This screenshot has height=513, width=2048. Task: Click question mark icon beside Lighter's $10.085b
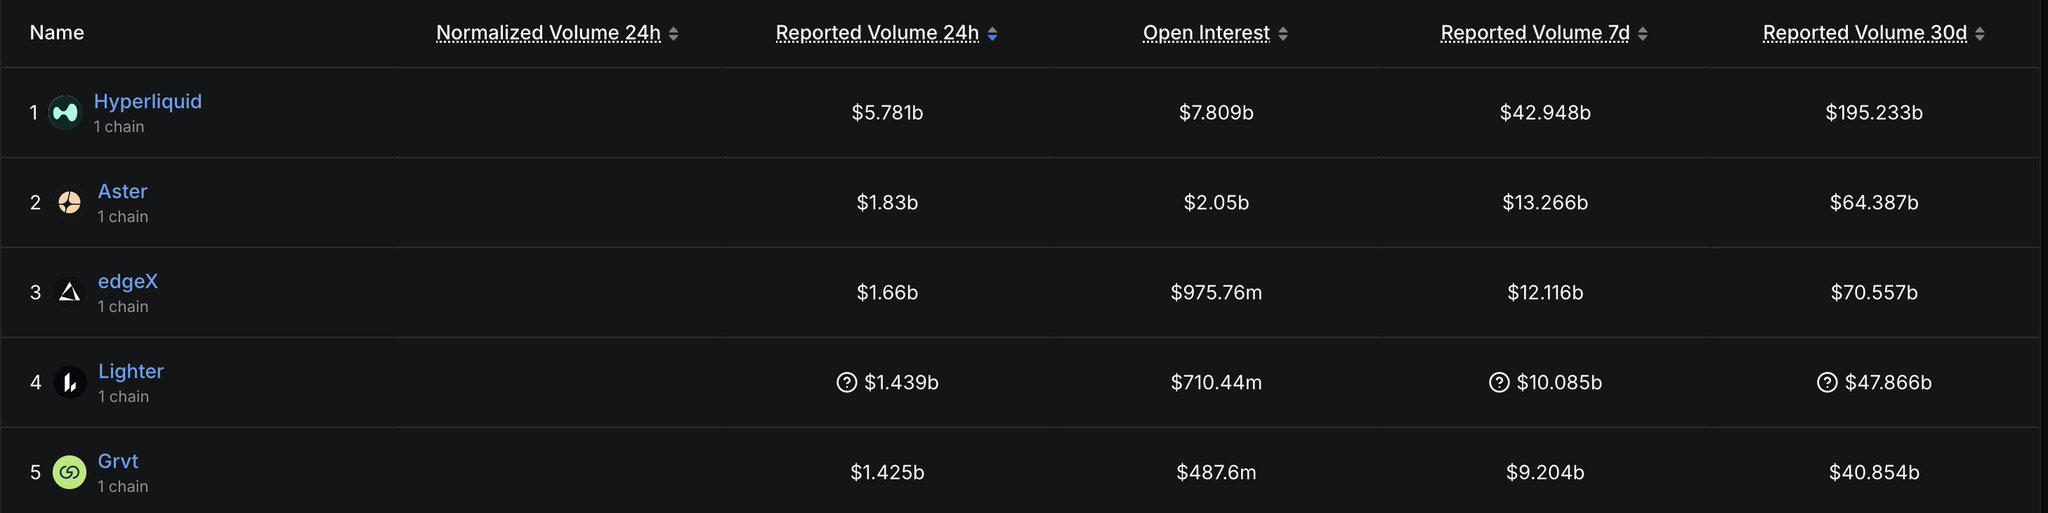click(1499, 382)
